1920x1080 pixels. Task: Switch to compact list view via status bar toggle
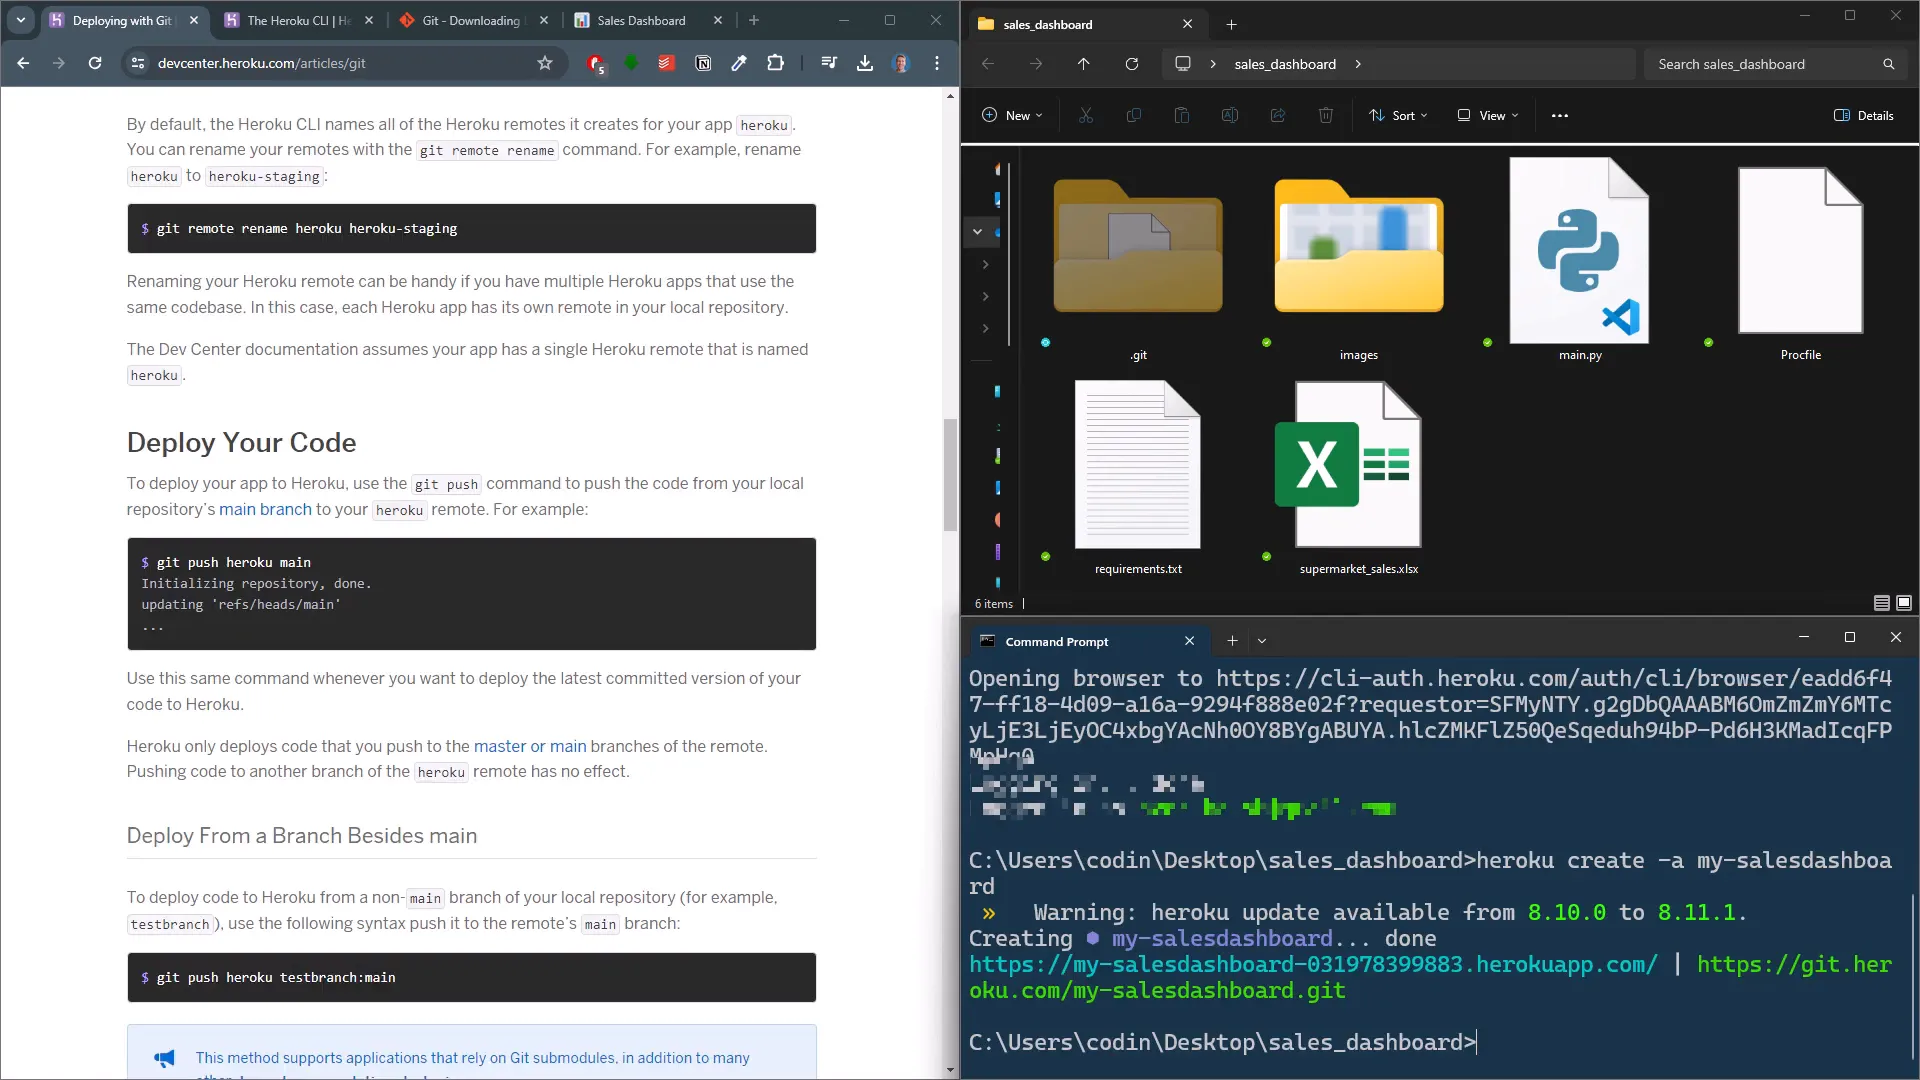click(1881, 603)
